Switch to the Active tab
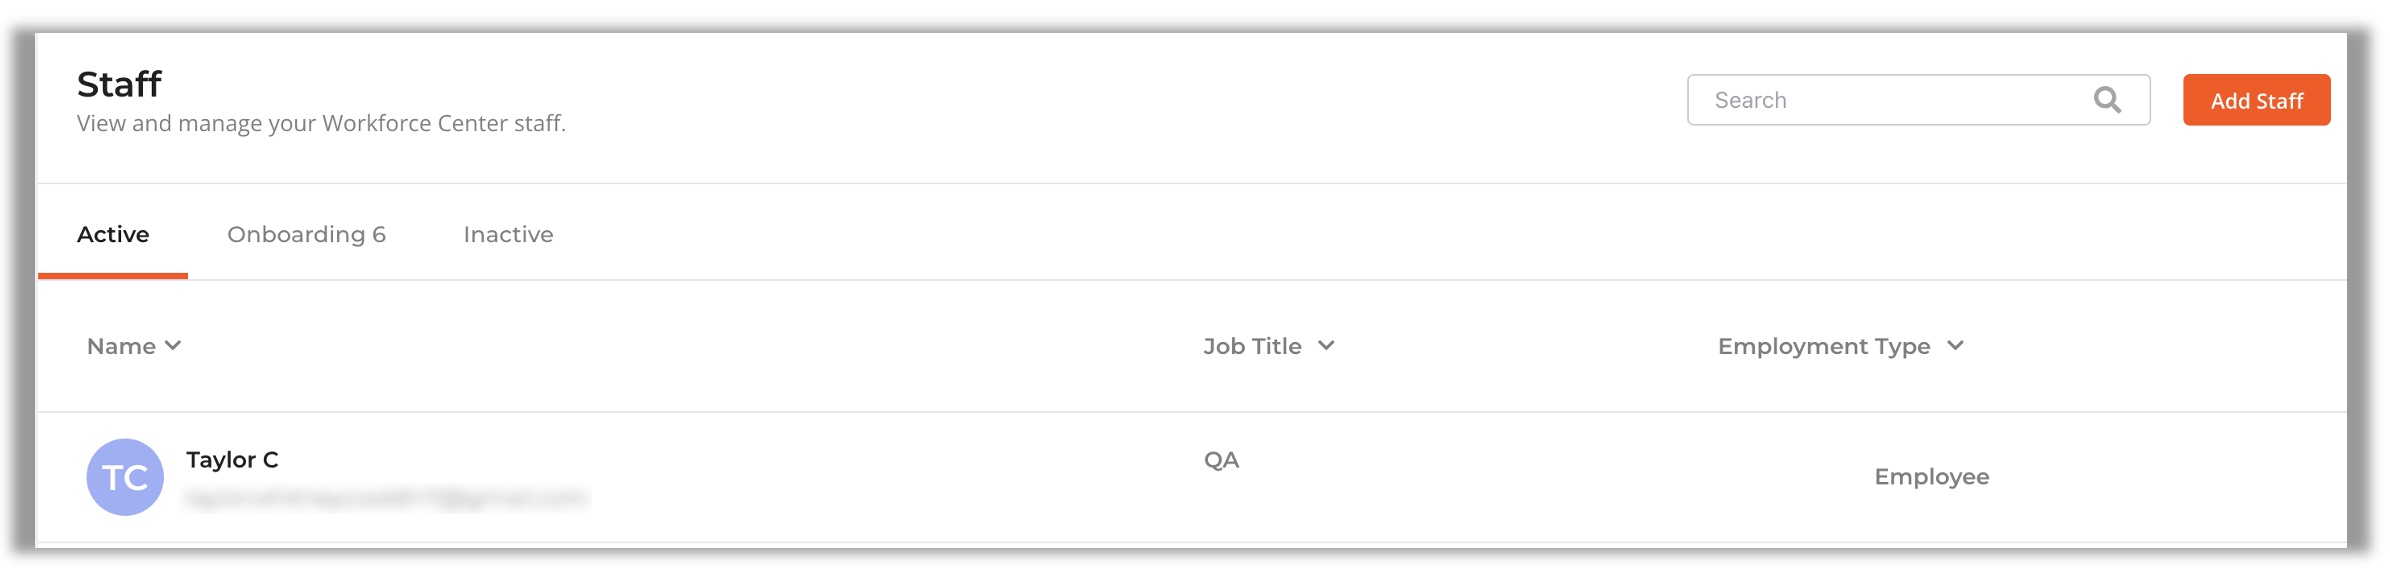This screenshot has width=2390, height=578. coord(113,234)
